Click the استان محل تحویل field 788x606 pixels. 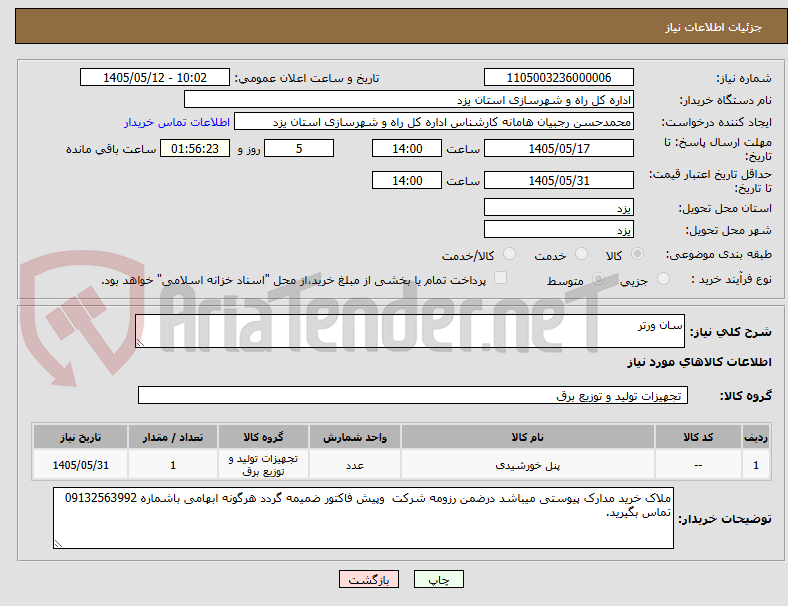pos(558,207)
